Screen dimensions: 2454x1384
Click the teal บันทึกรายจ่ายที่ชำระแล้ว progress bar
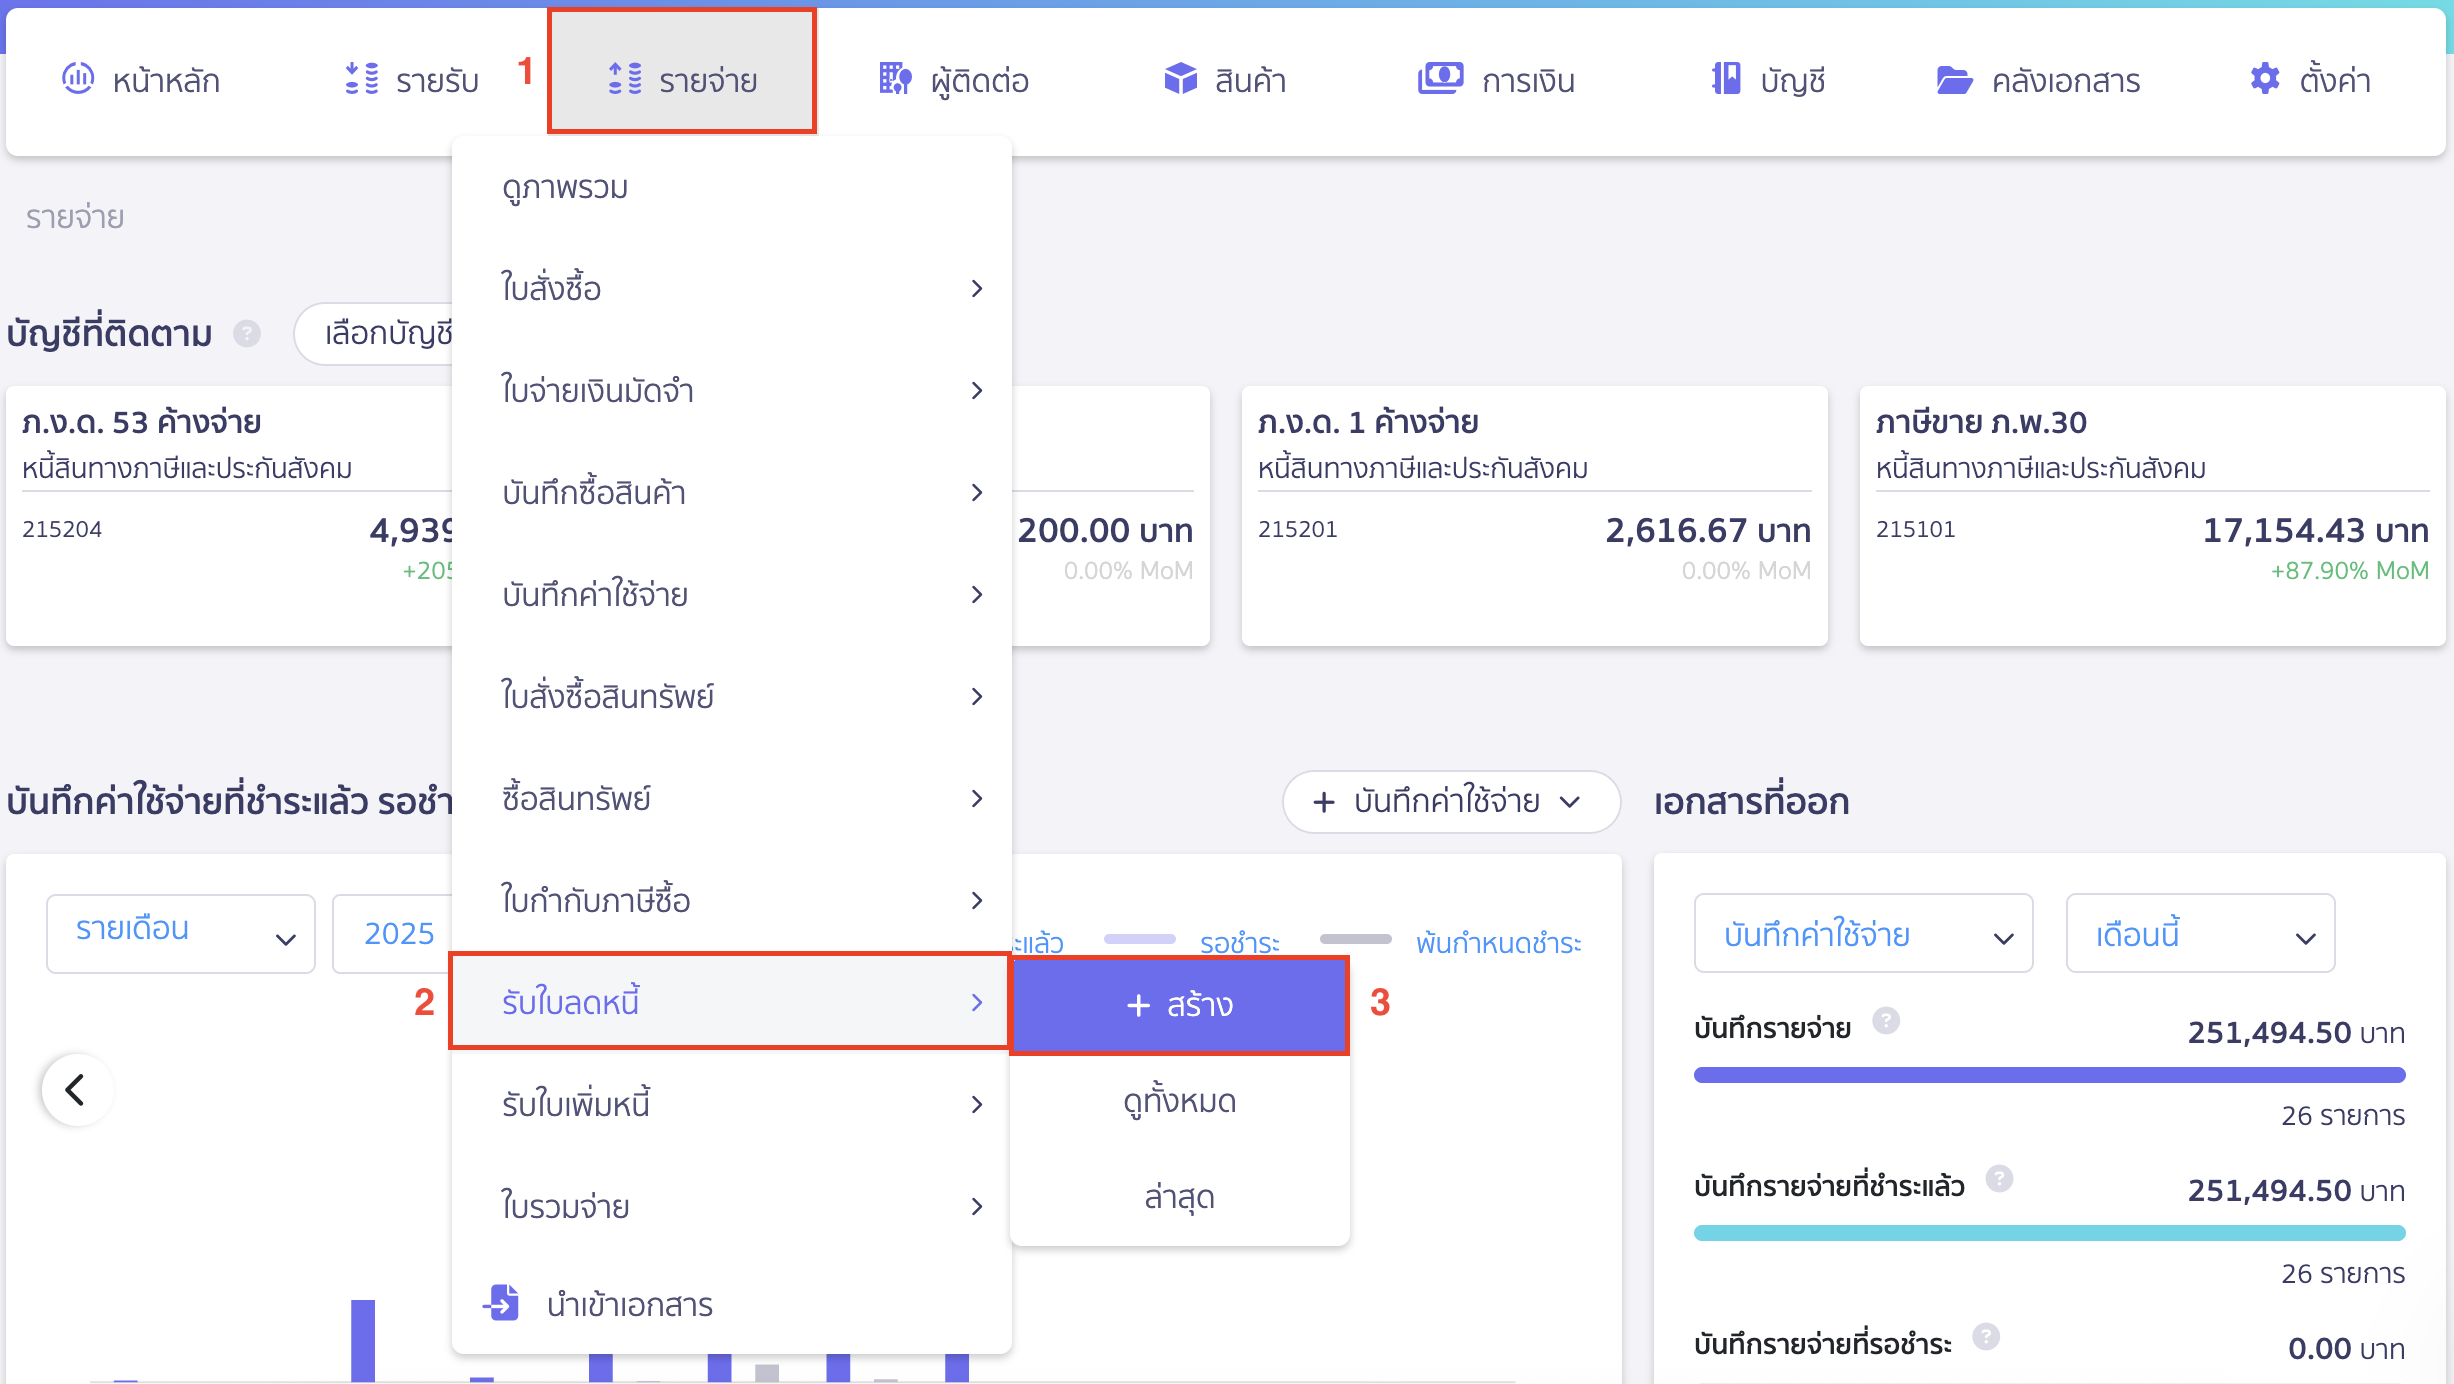tap(2049, 1233)
